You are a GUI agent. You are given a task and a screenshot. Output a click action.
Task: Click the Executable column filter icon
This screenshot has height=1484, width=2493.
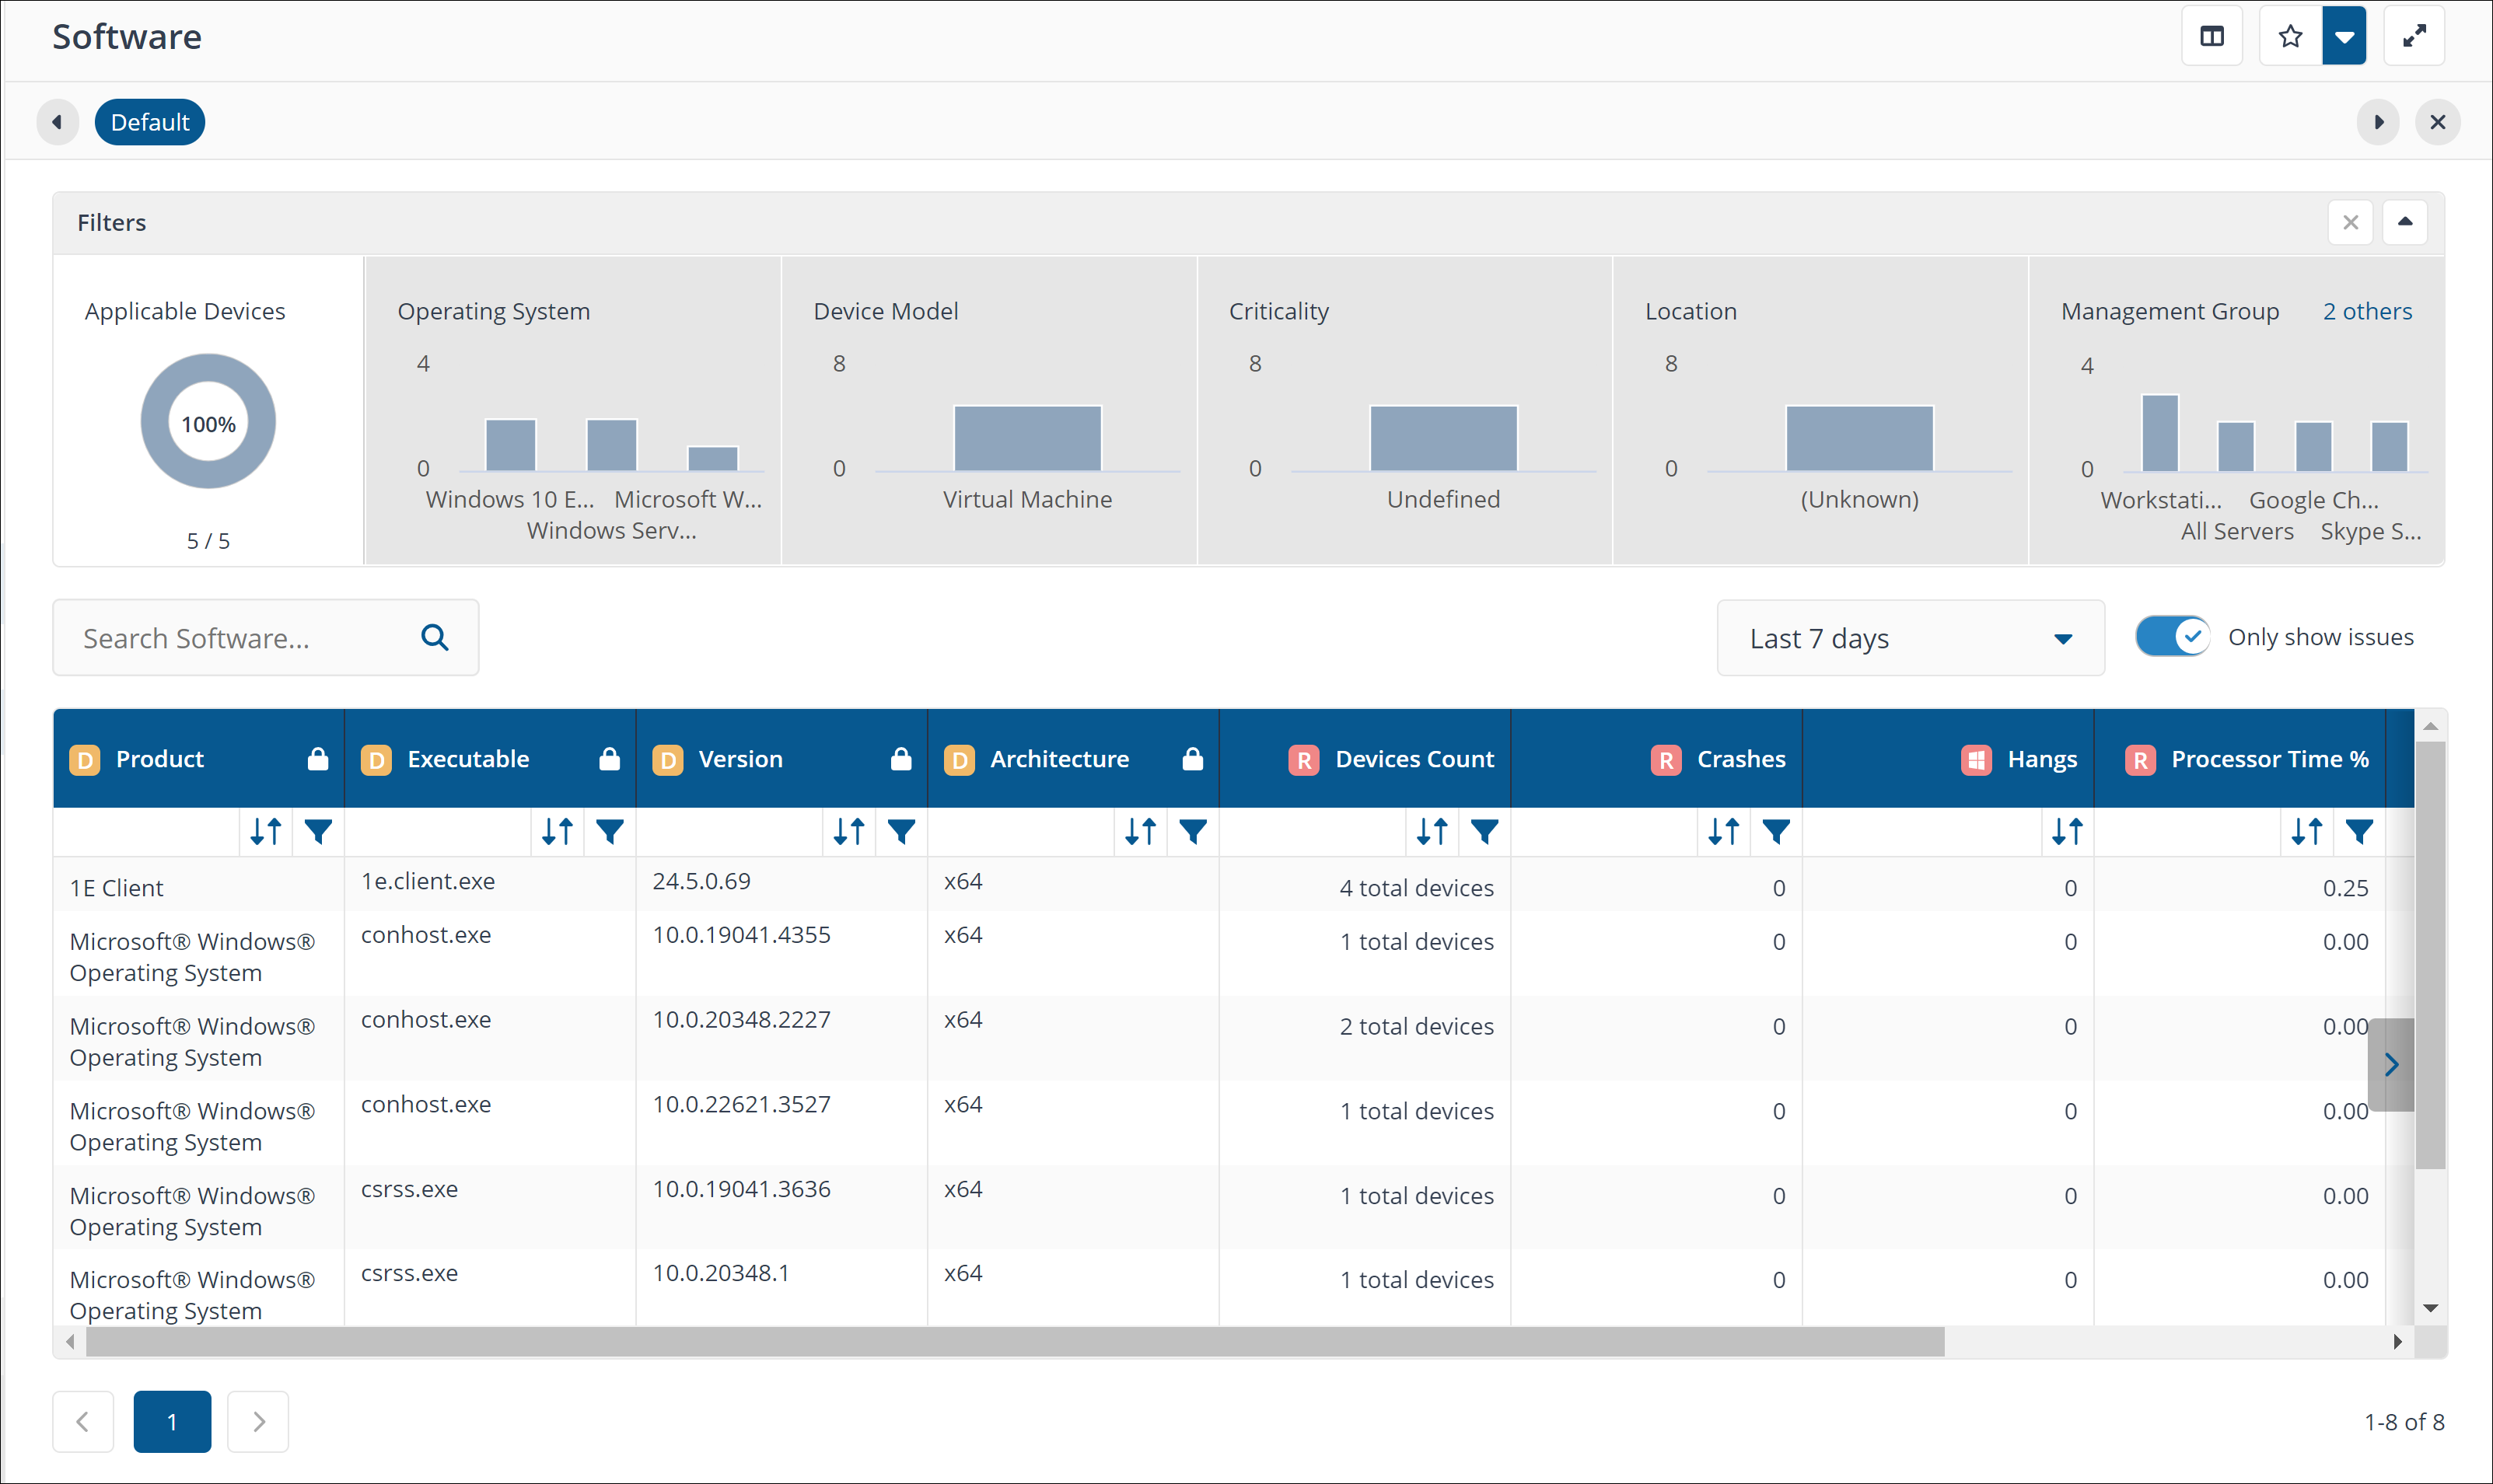(609, 831)
